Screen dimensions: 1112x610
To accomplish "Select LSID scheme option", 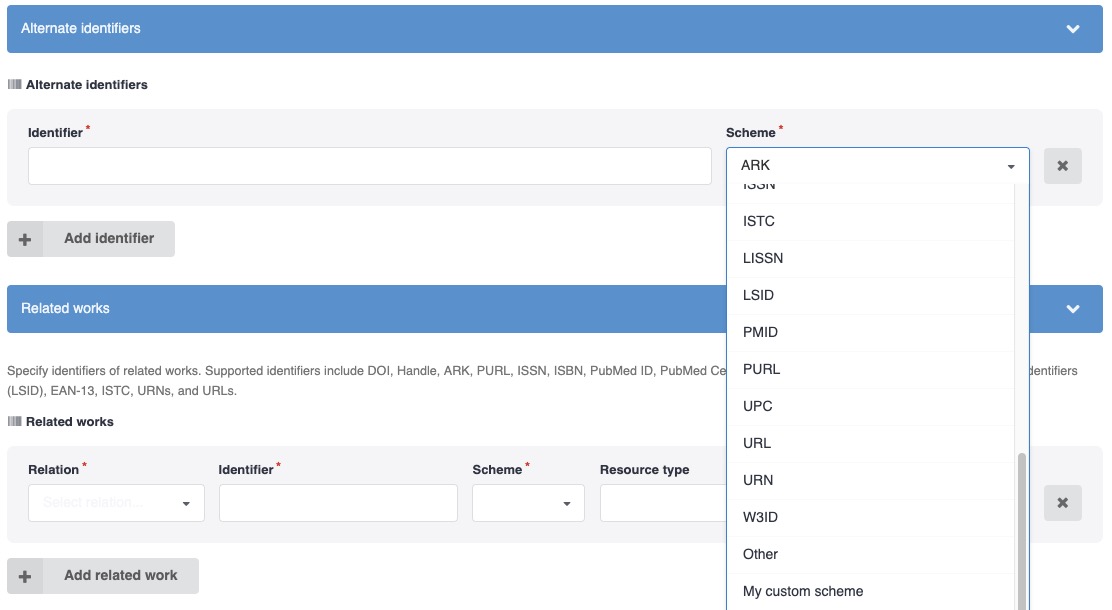I will [759, 295].
